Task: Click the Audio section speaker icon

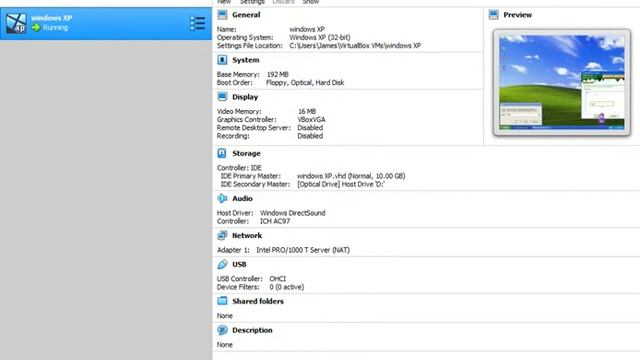Action: [x=222, y=198]
